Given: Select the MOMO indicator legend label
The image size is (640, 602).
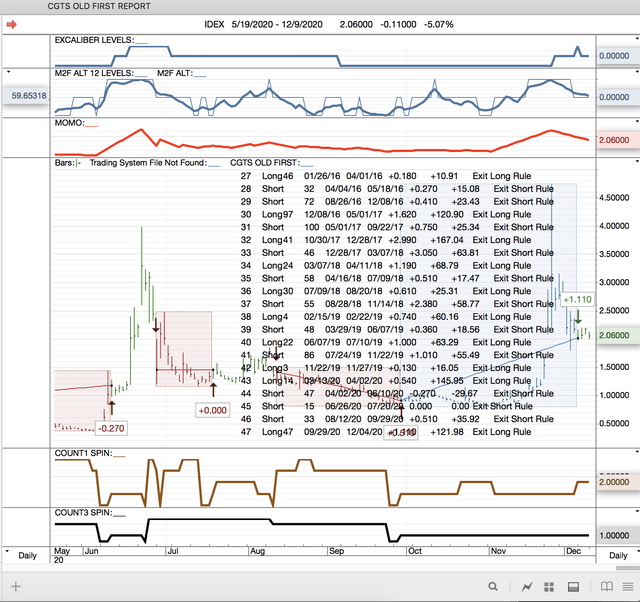Looking at the screenshot, I should tap(69, 123).
